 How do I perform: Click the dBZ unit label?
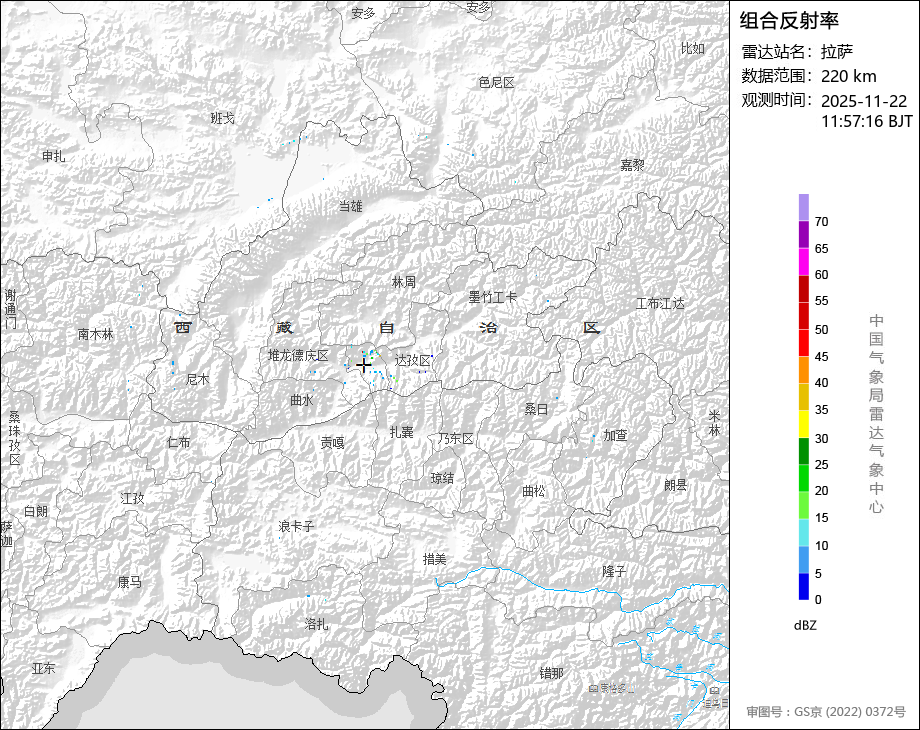click(x=805, y=625)
